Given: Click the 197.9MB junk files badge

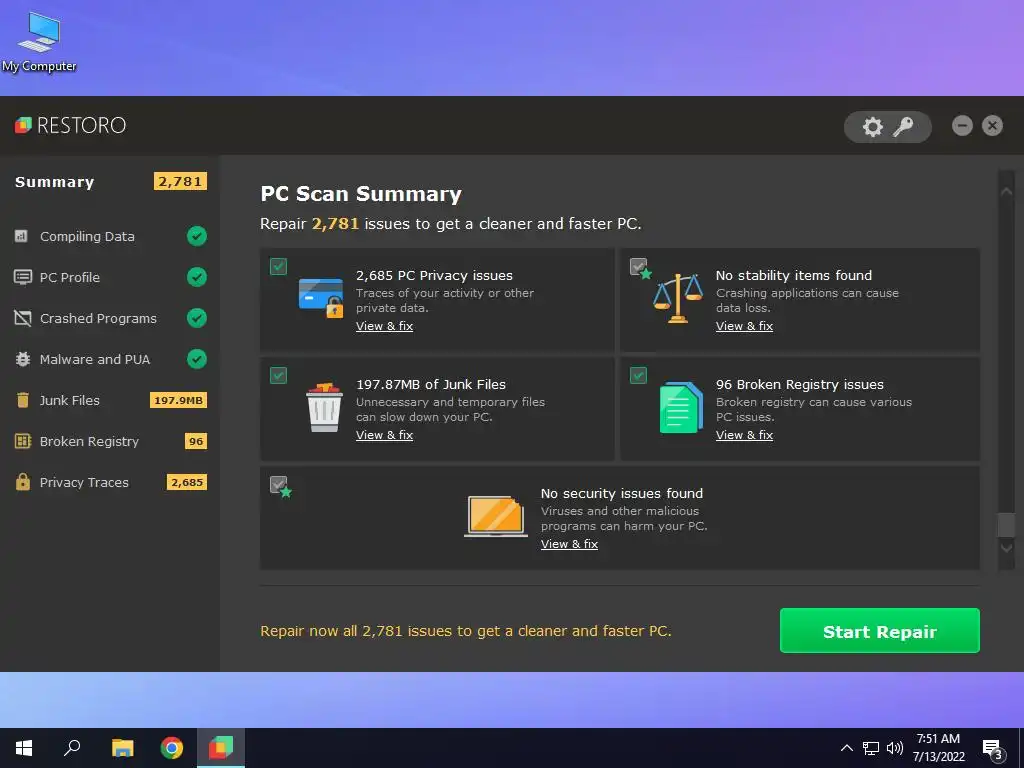Looking at the screenshot, I should [x=178, y=400].
